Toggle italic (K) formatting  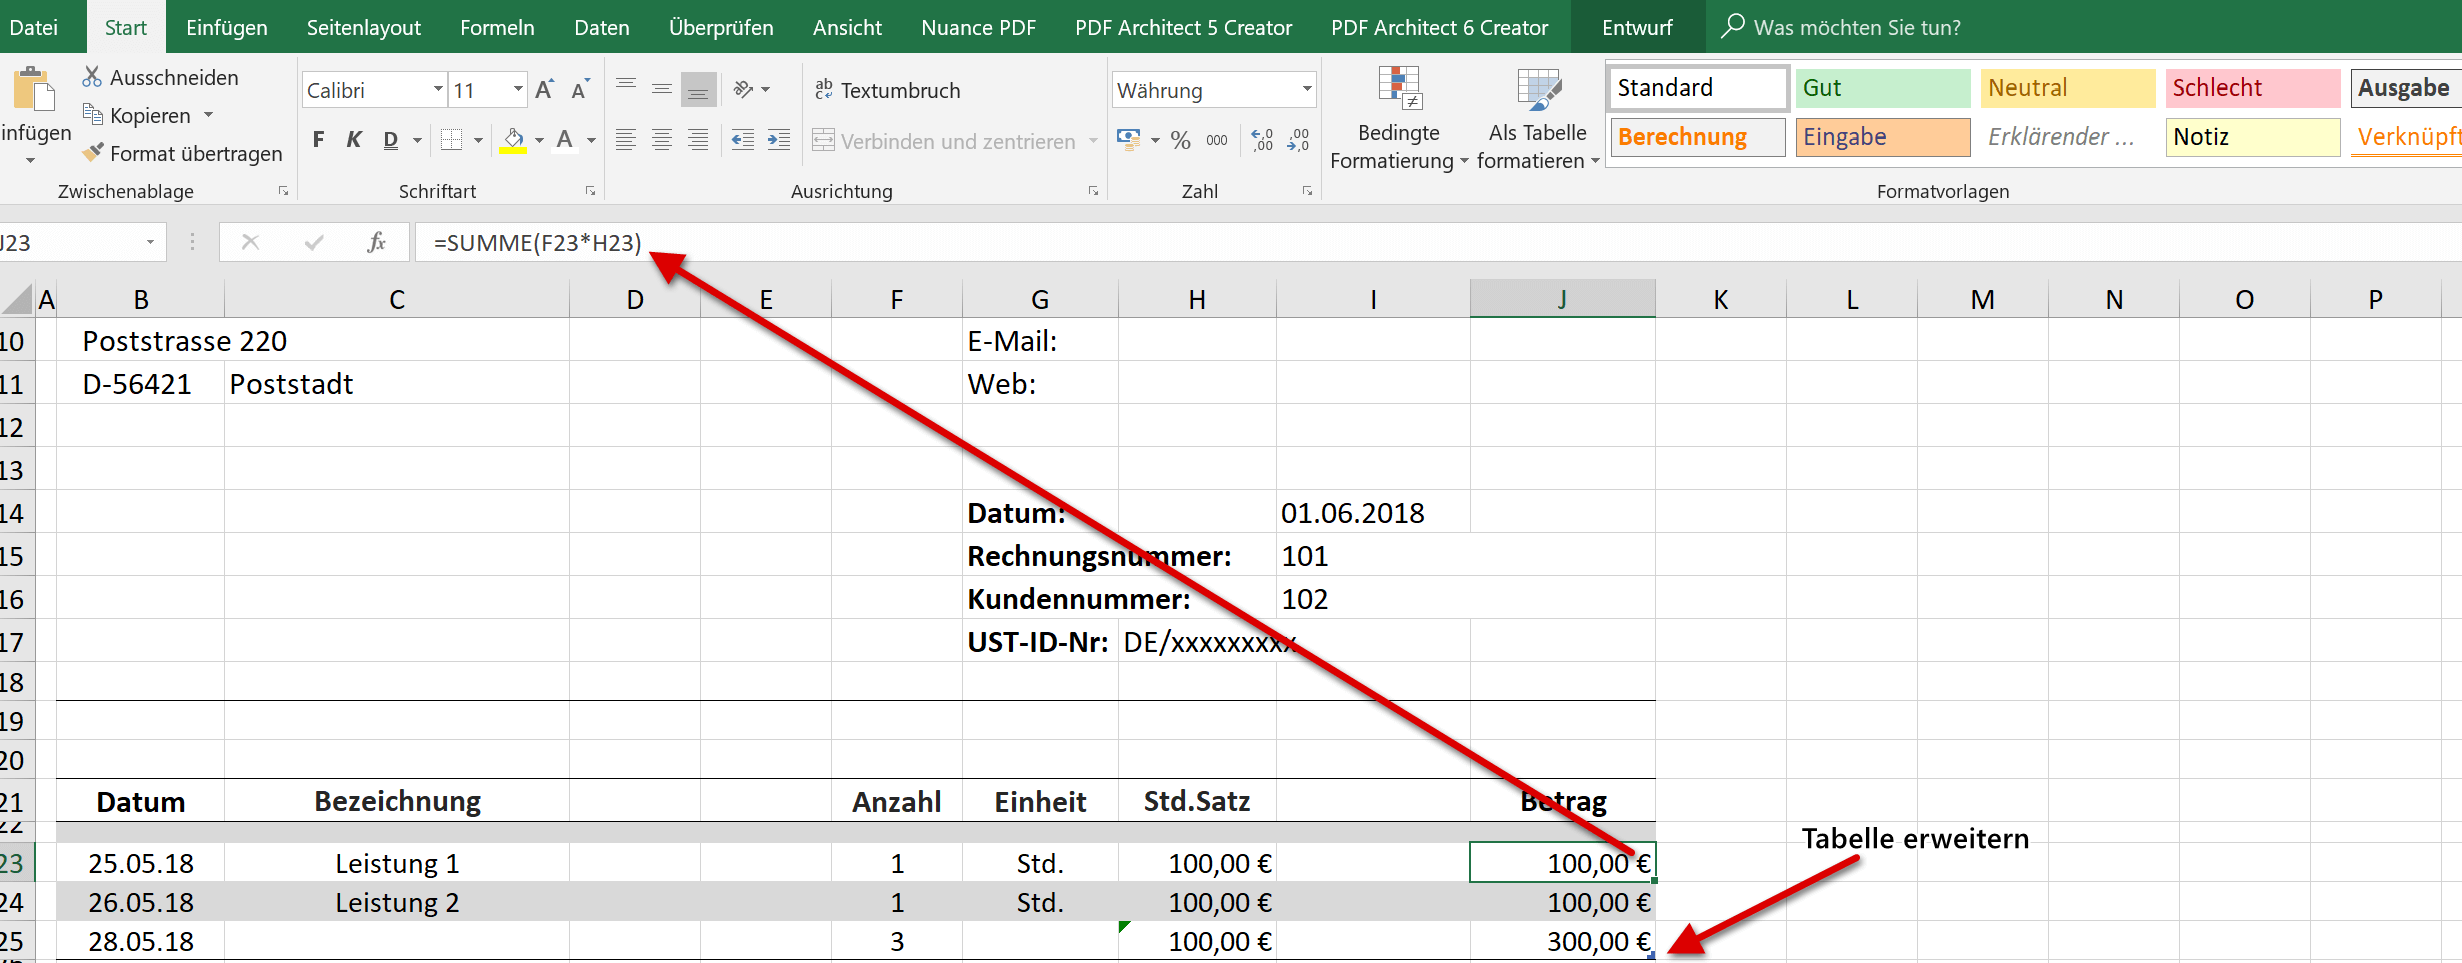[354, 140]
